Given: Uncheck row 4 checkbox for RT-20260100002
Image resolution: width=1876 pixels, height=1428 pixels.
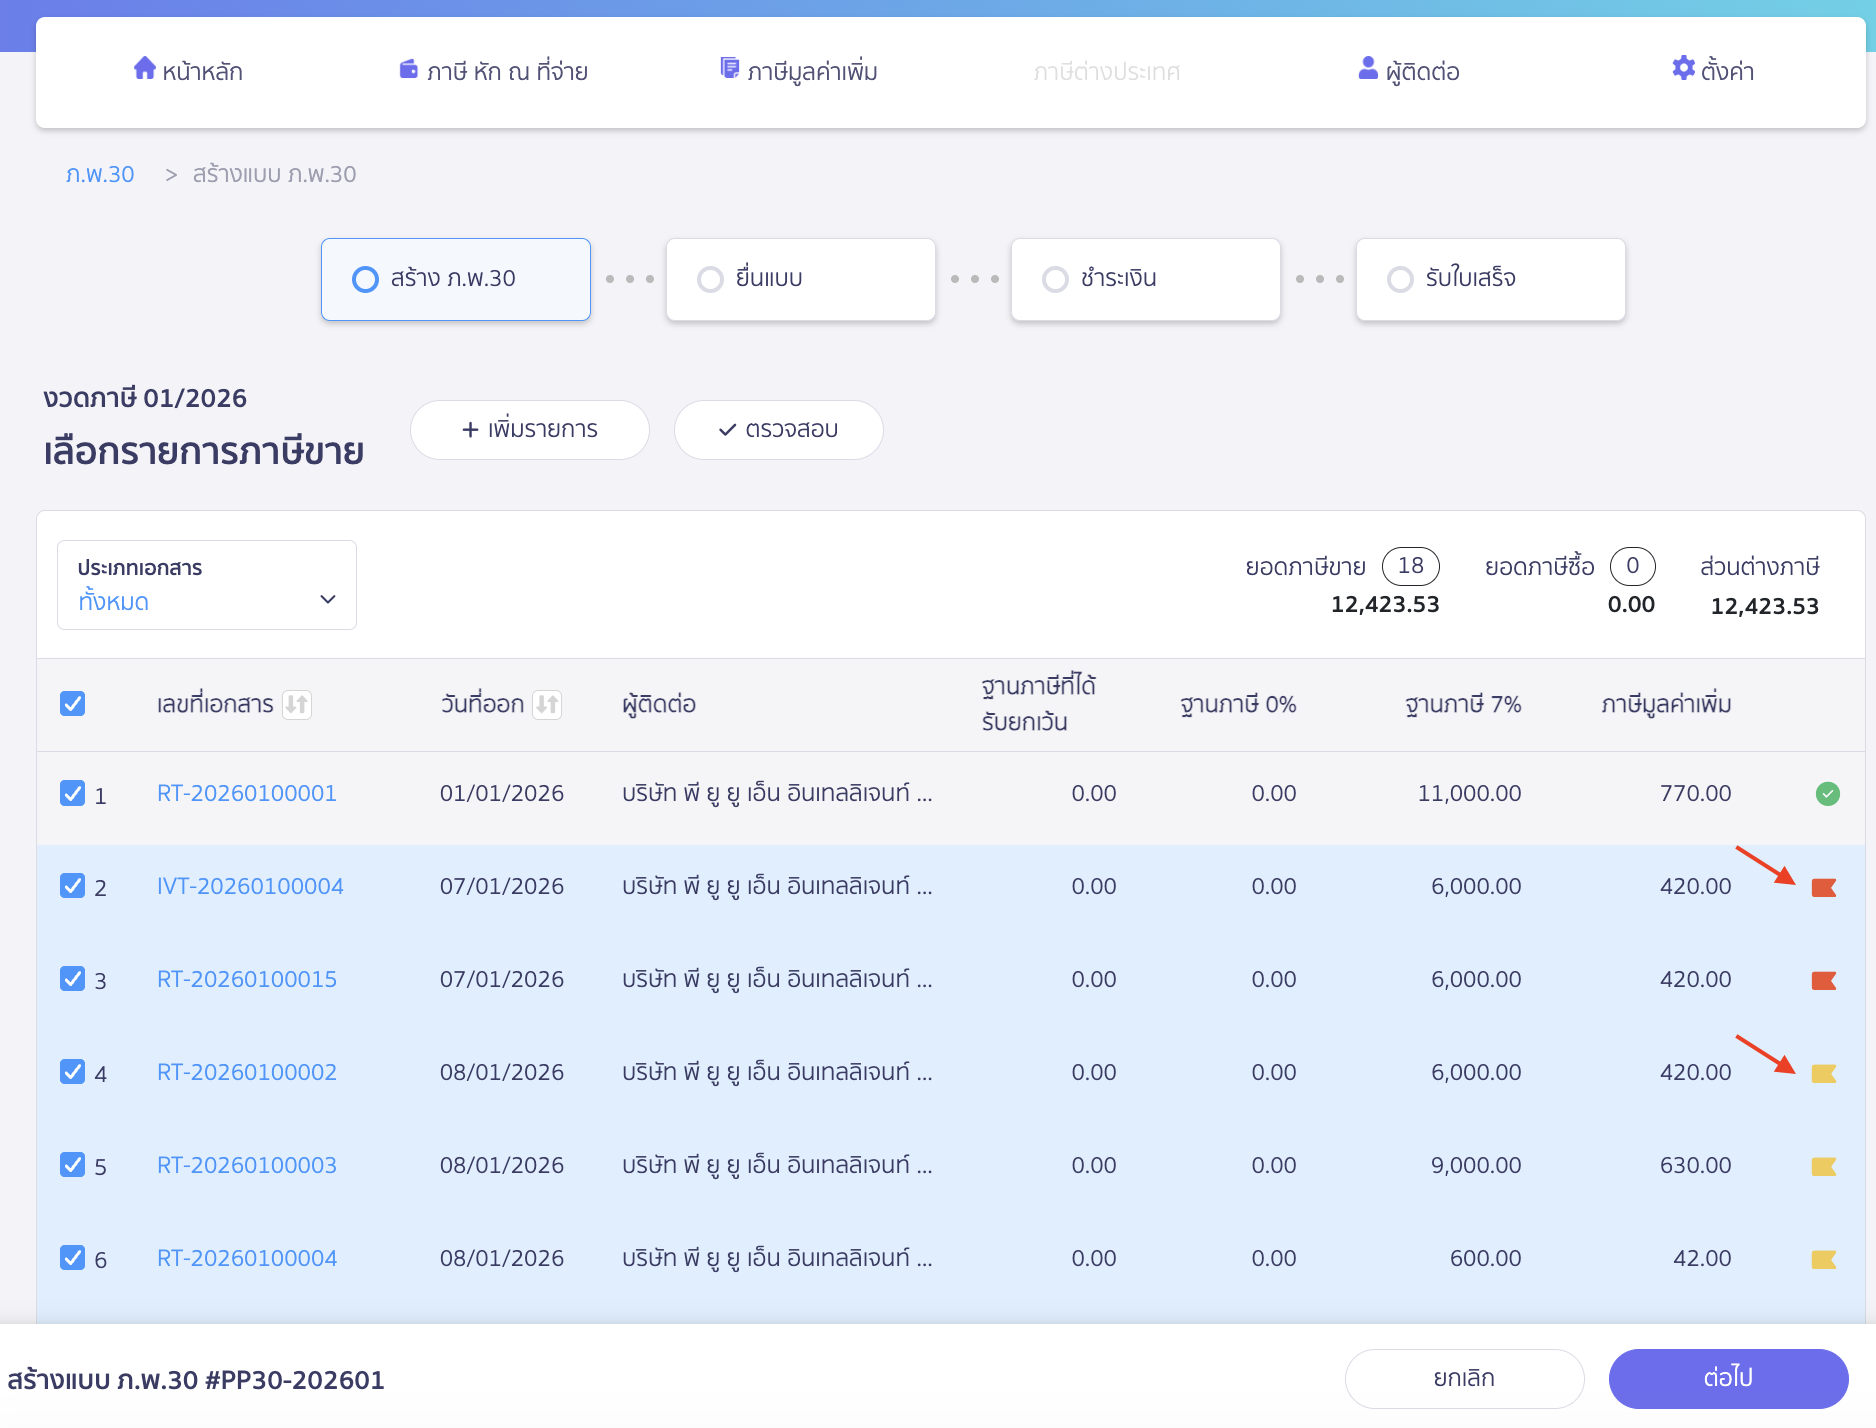Looking at the screenshot, I should coord(73,1072).
